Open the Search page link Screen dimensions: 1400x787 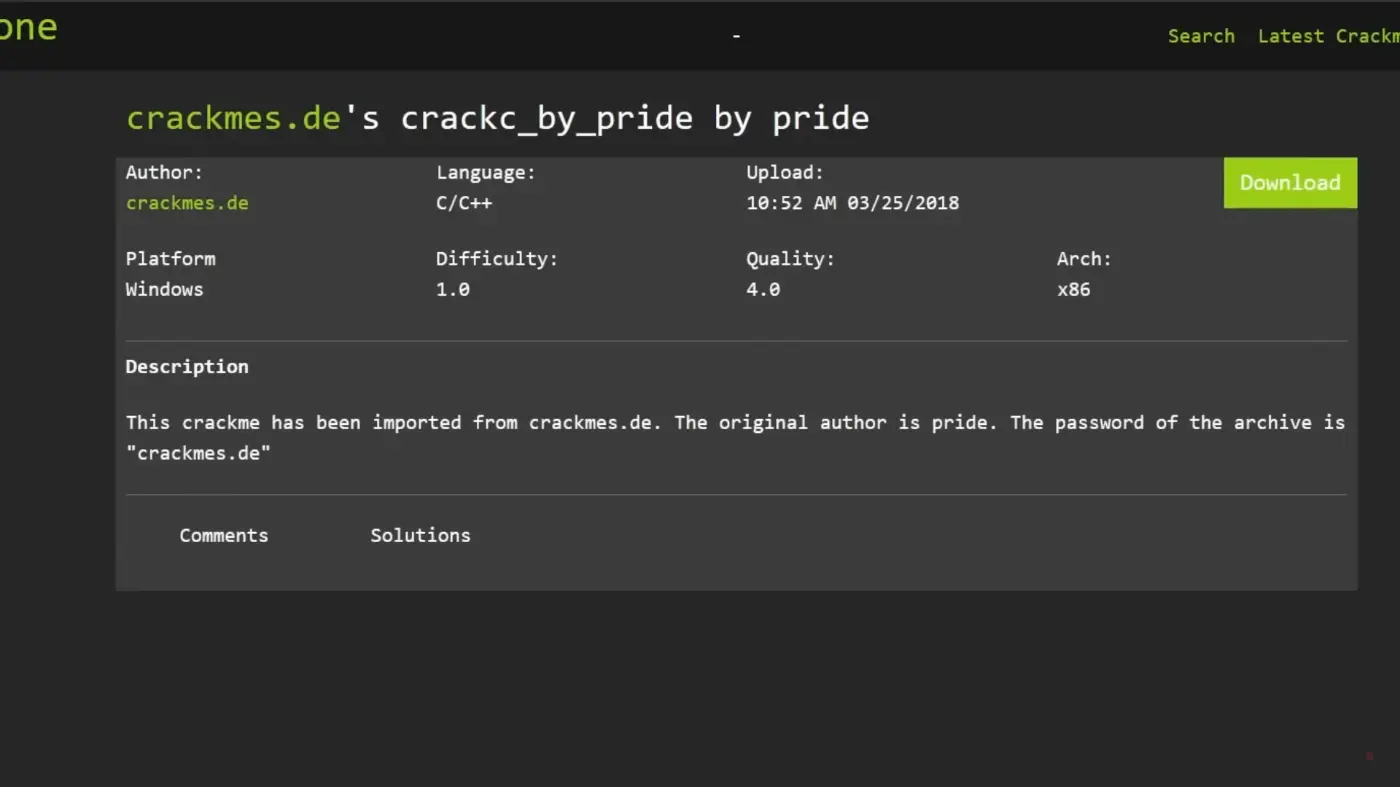click(x=1201, y=36)
